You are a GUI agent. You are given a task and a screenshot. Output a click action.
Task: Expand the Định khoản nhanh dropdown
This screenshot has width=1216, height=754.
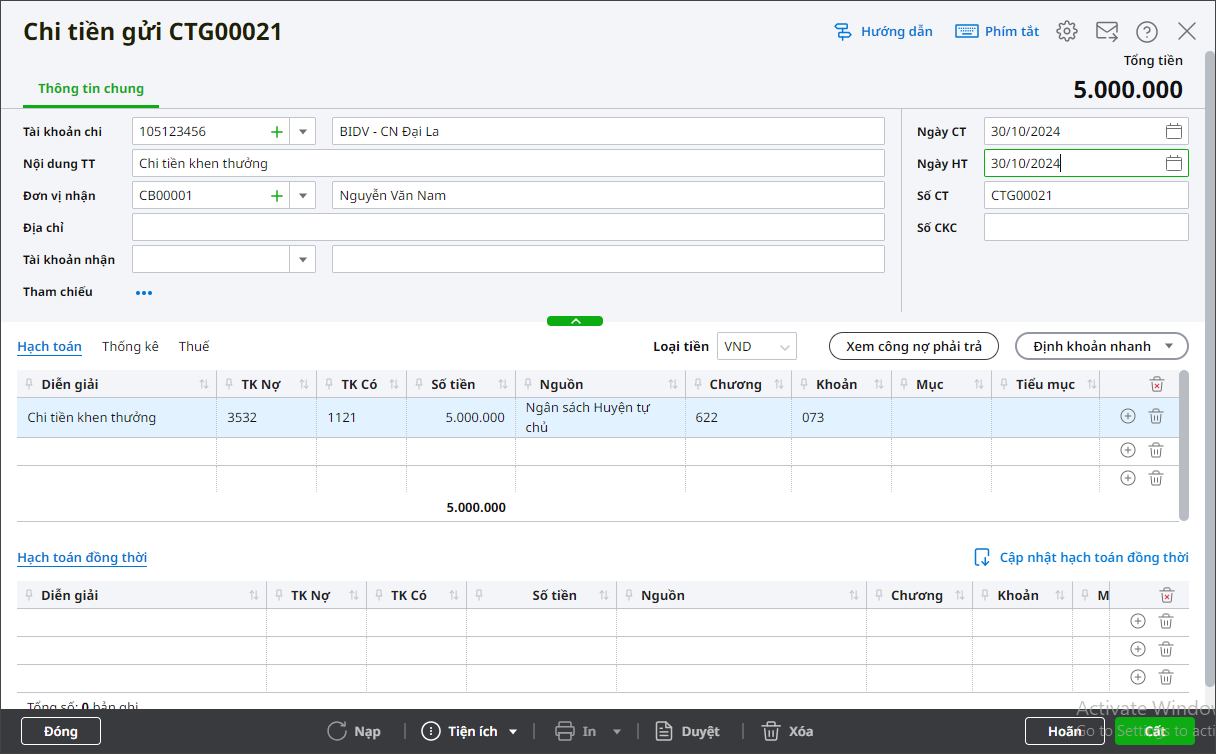[x=1170, y=347]
